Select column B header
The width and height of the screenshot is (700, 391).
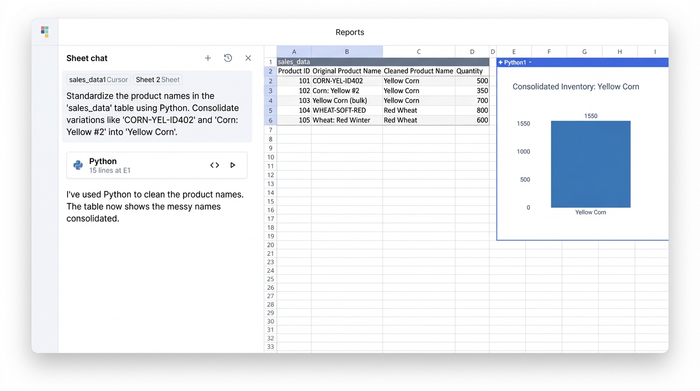(347, 52)
